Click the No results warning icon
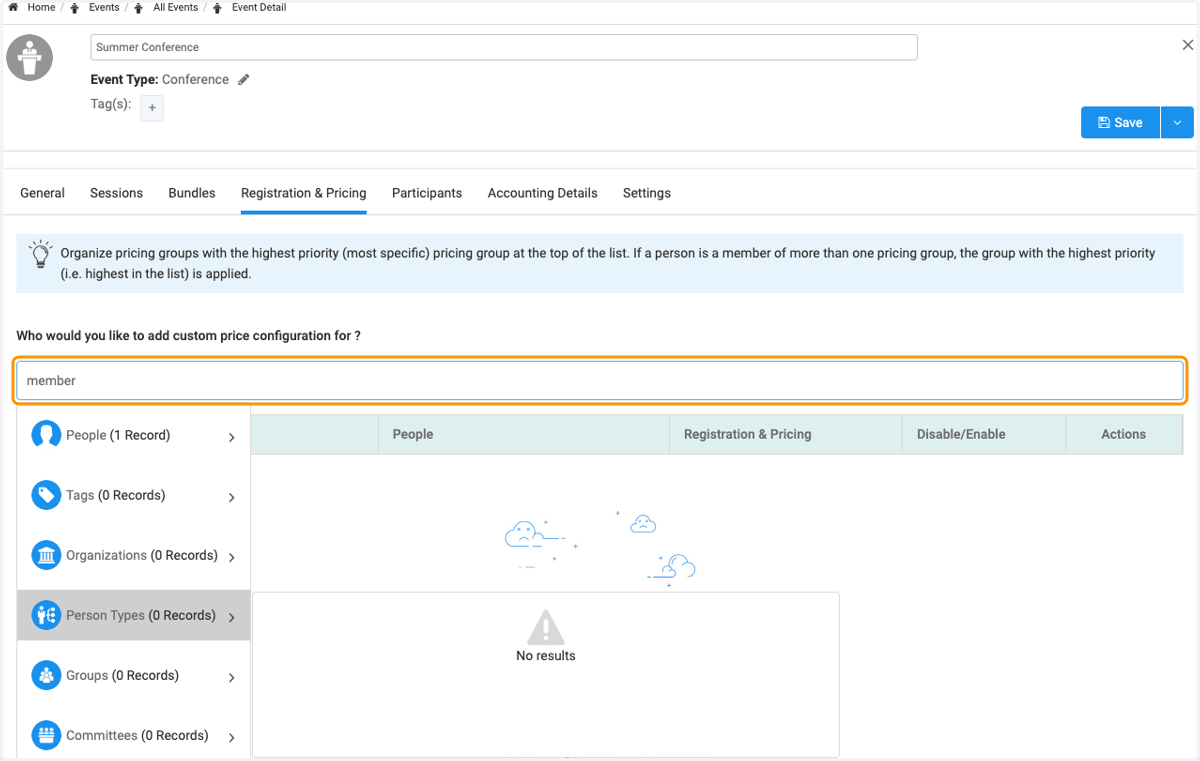 click(x=545, y=628)
